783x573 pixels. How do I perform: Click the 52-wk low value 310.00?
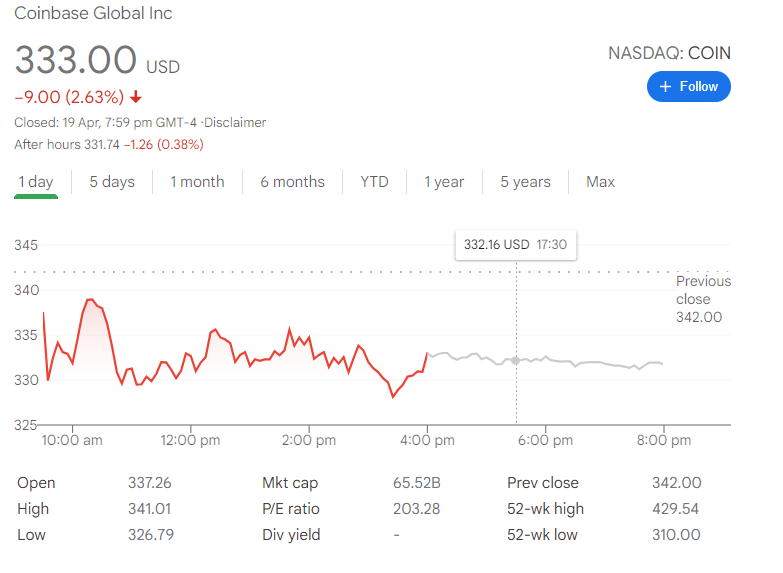coord(676,535)
